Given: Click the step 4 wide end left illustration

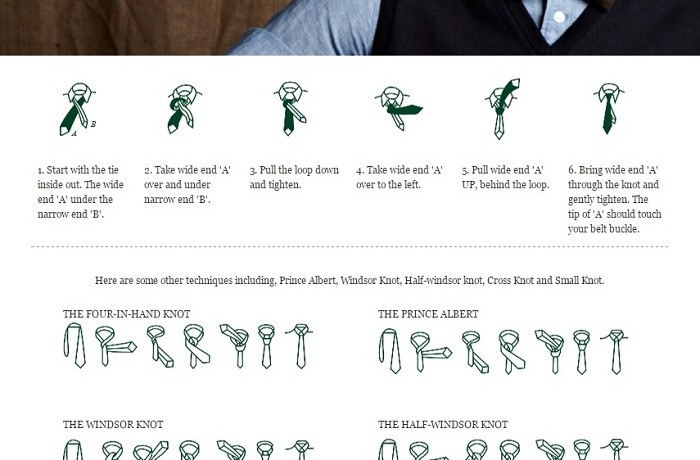Looking at the screenshot, I should (398, 109).
